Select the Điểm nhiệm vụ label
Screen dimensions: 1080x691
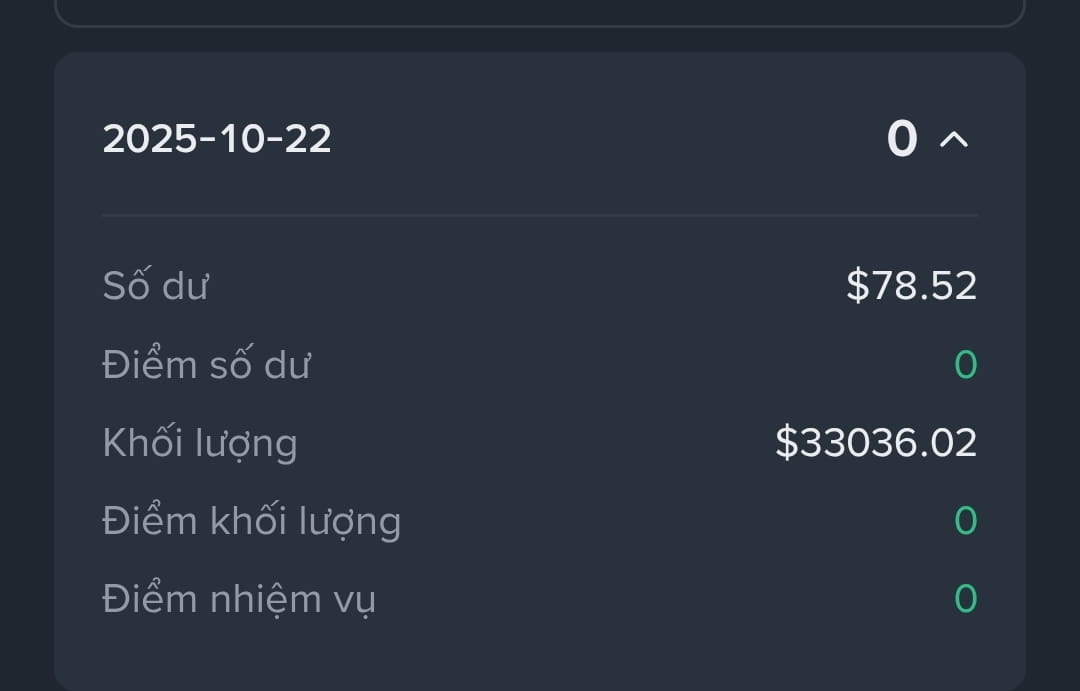coord(239,599)
